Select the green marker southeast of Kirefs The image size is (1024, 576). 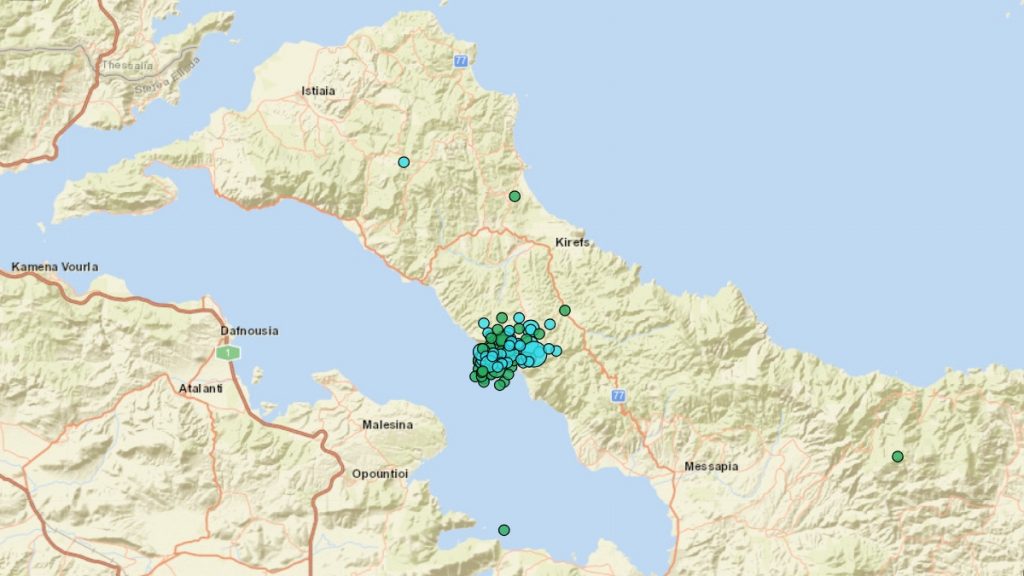coord(565,310)
